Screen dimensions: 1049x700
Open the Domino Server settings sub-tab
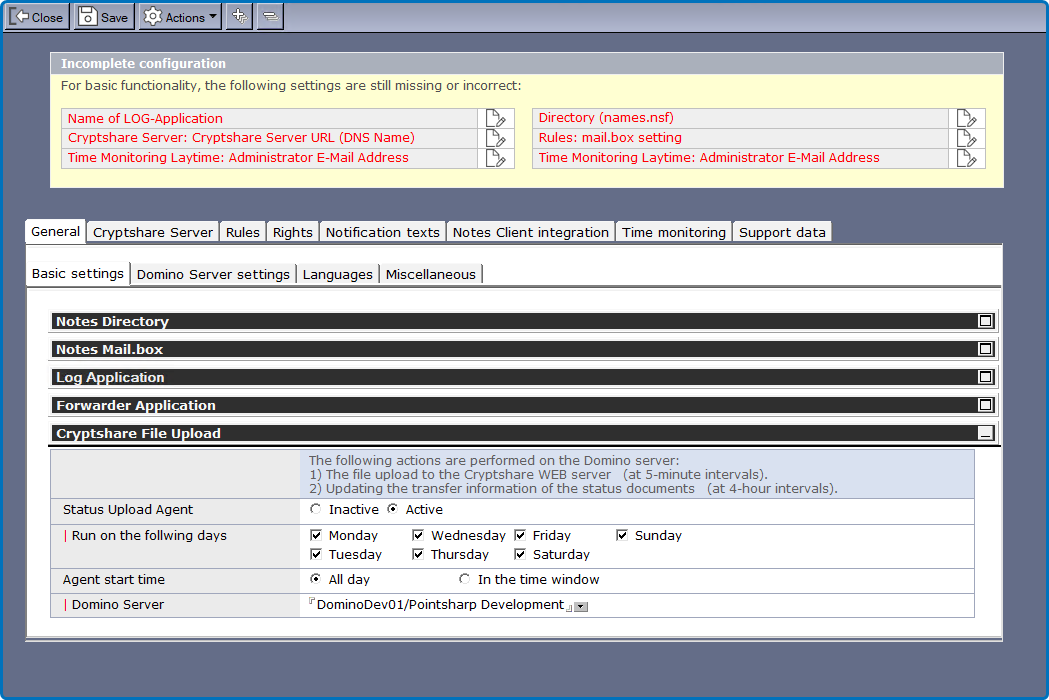coord(213,274)
